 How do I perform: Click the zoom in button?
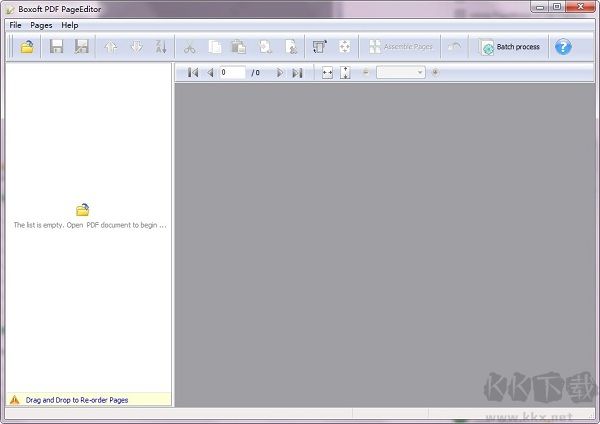(x=435, y=72)
